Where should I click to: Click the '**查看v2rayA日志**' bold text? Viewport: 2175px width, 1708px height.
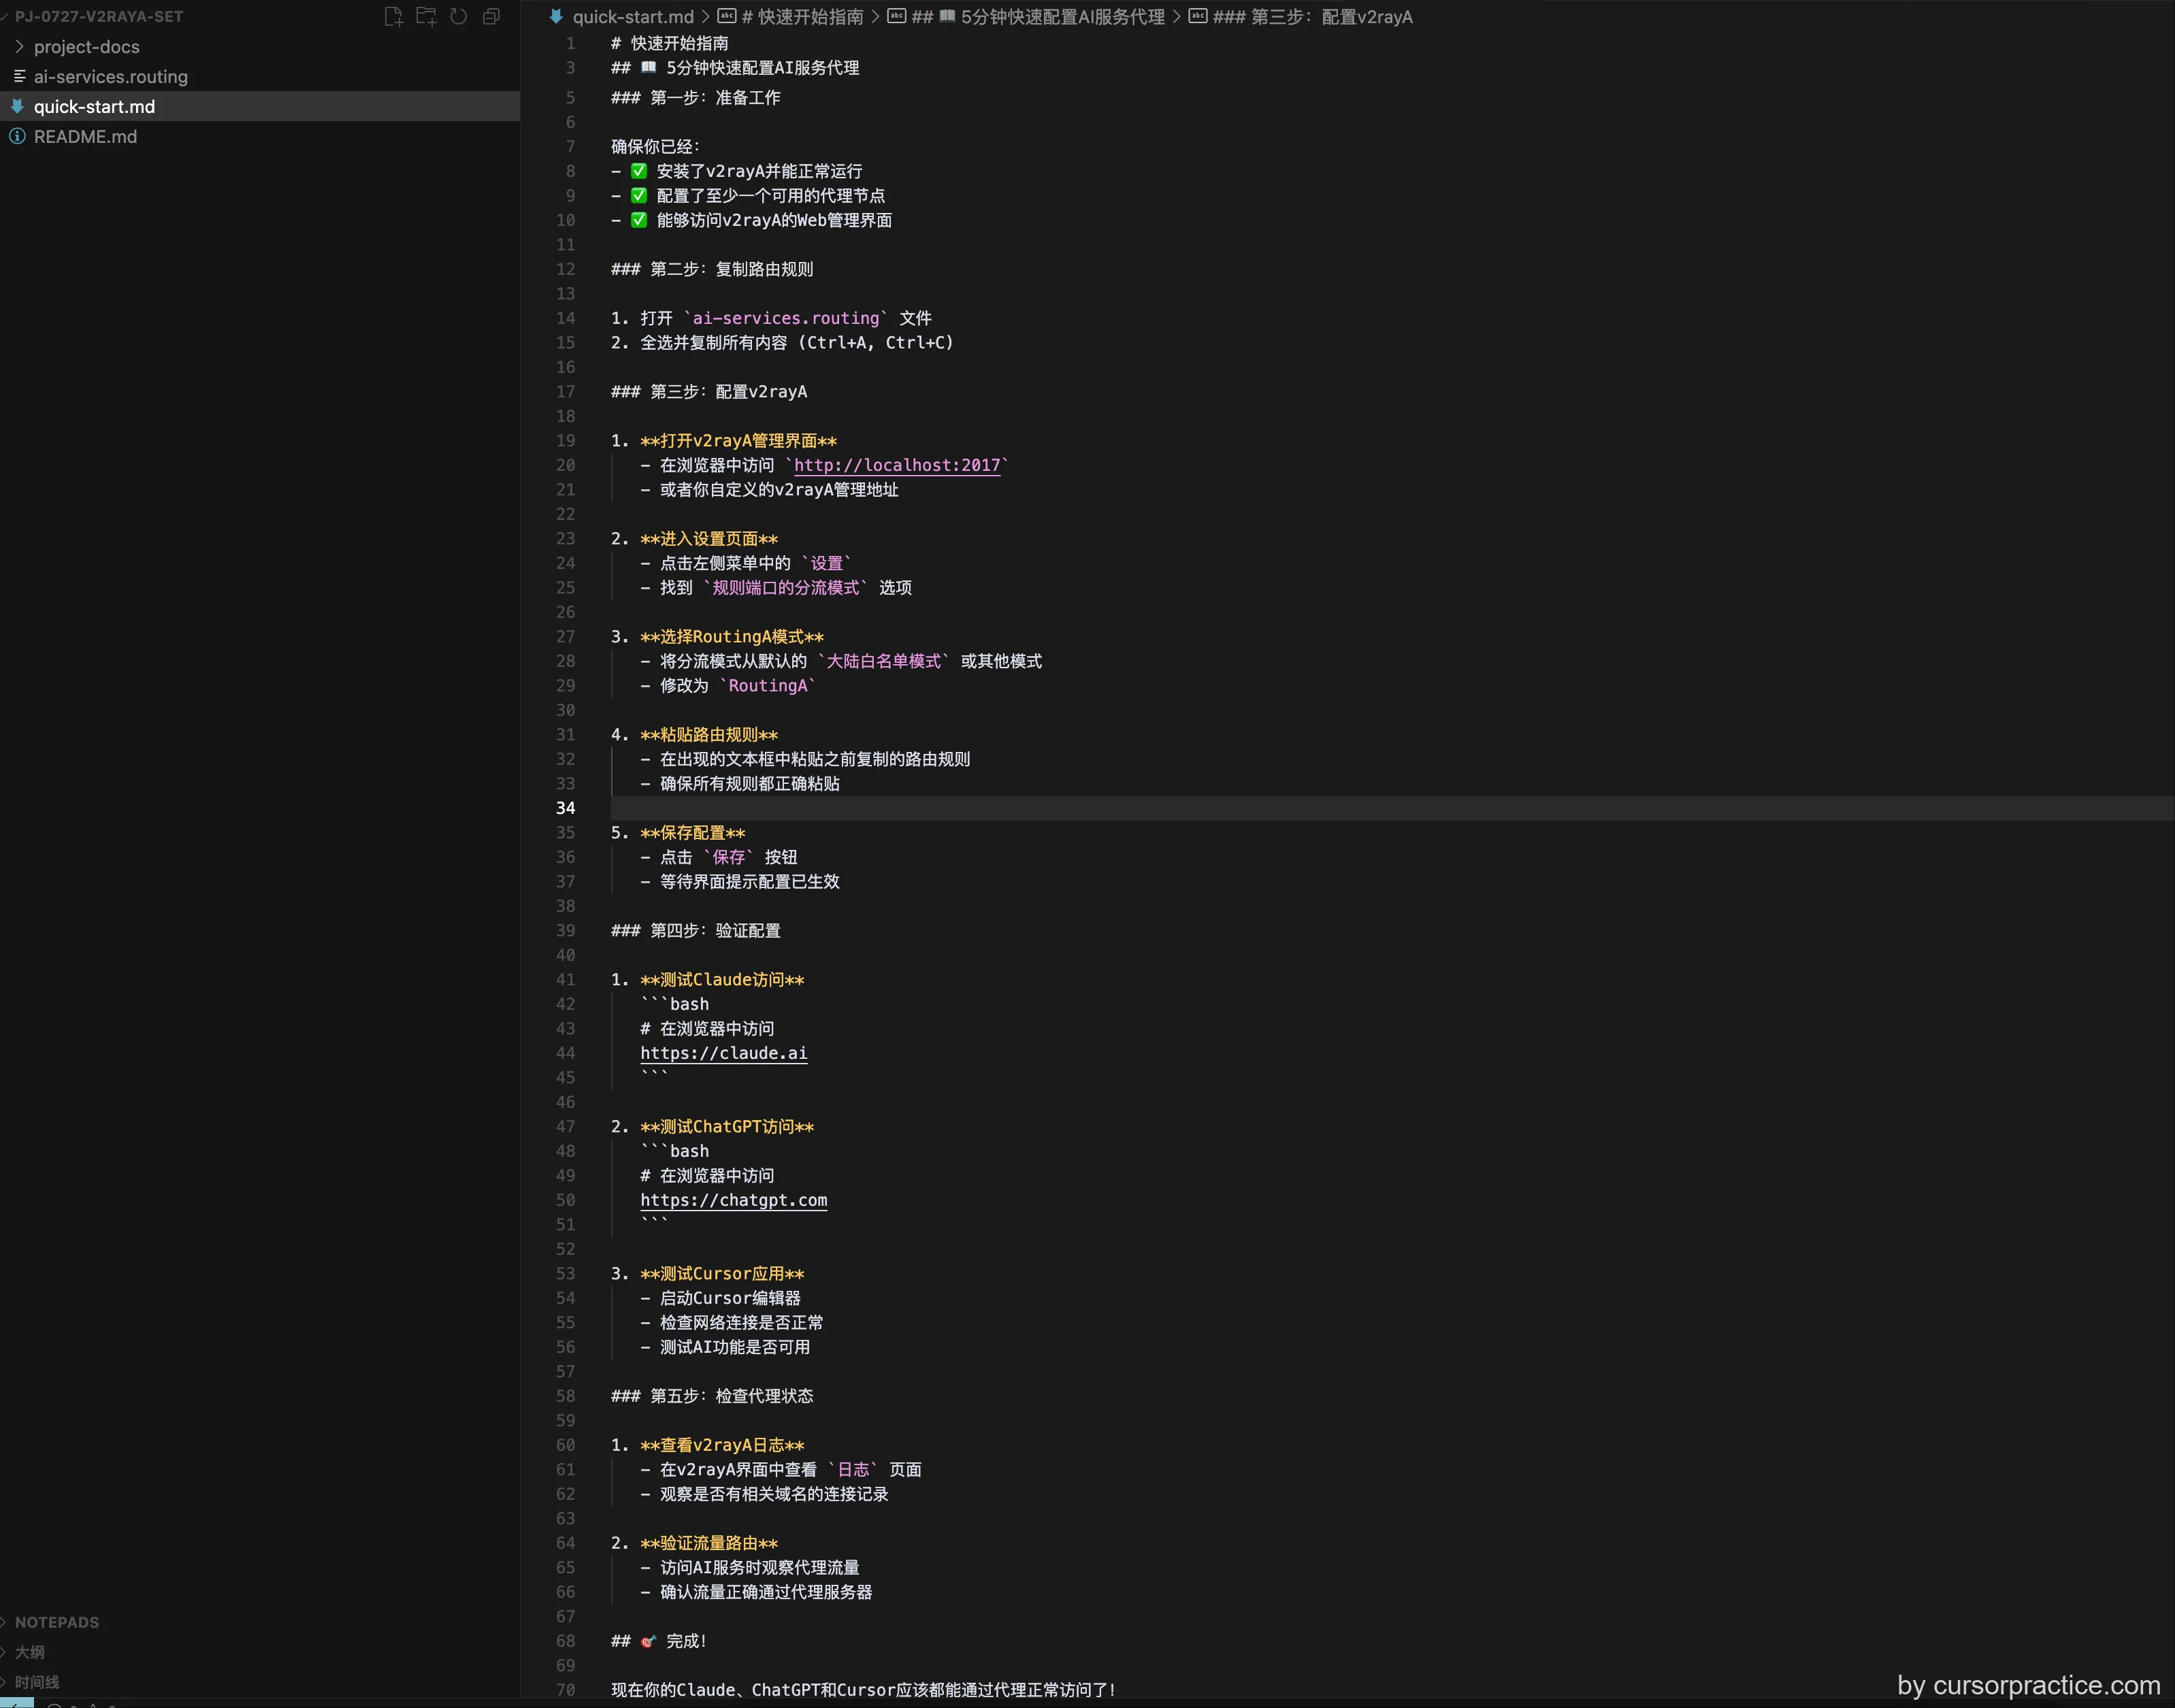click(x=722, y=1445)
